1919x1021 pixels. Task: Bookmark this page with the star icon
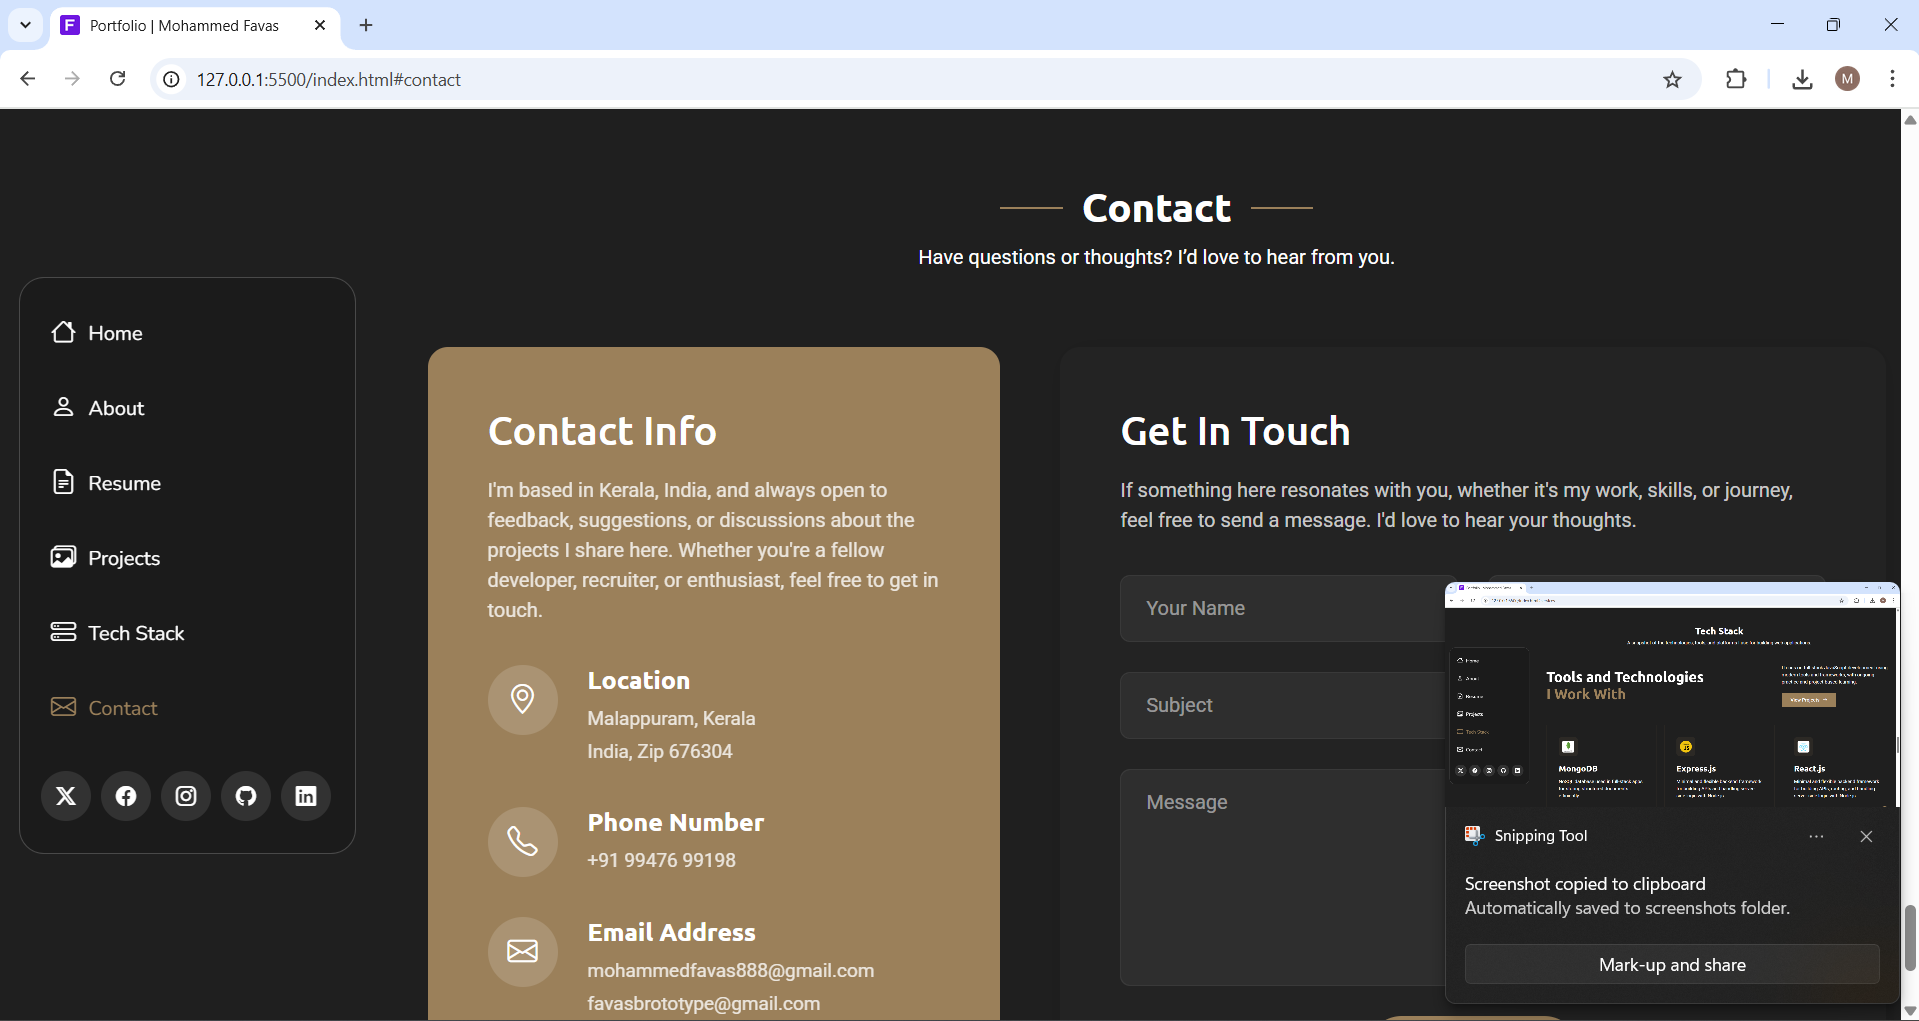tap(1672, 80)
